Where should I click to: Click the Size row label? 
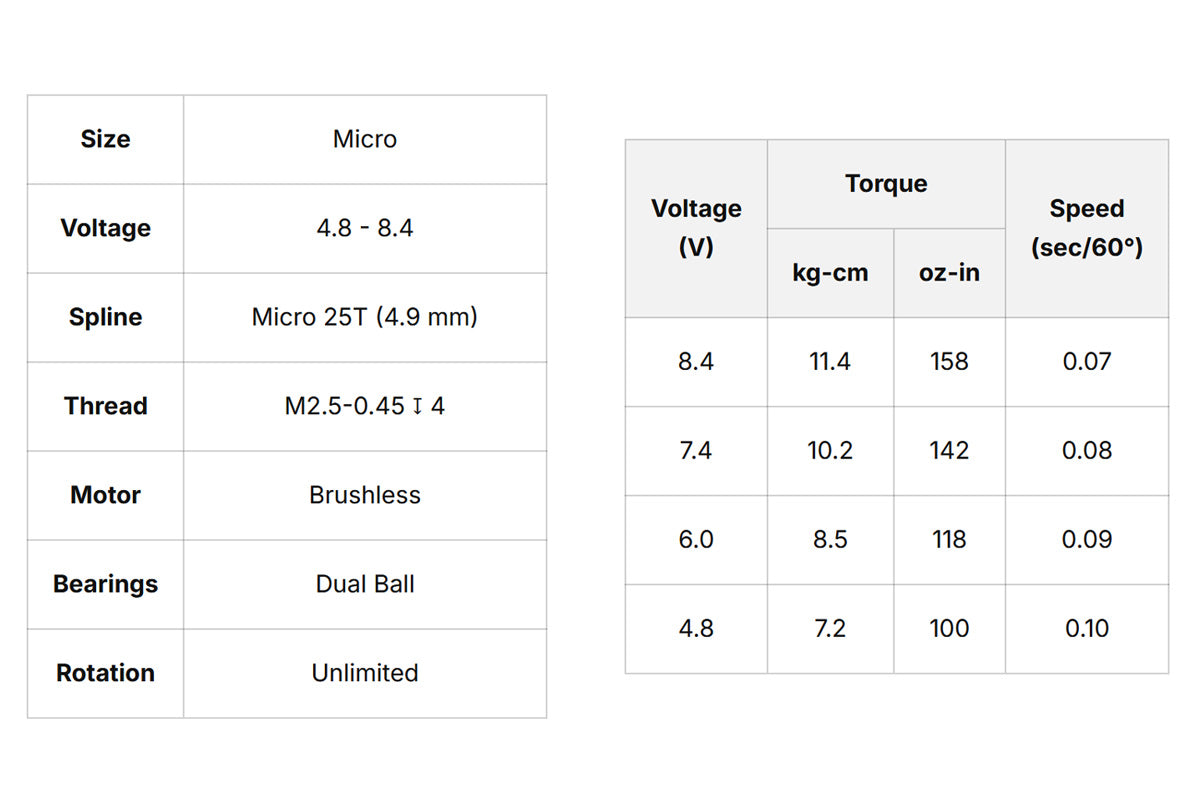coord(105,139)
